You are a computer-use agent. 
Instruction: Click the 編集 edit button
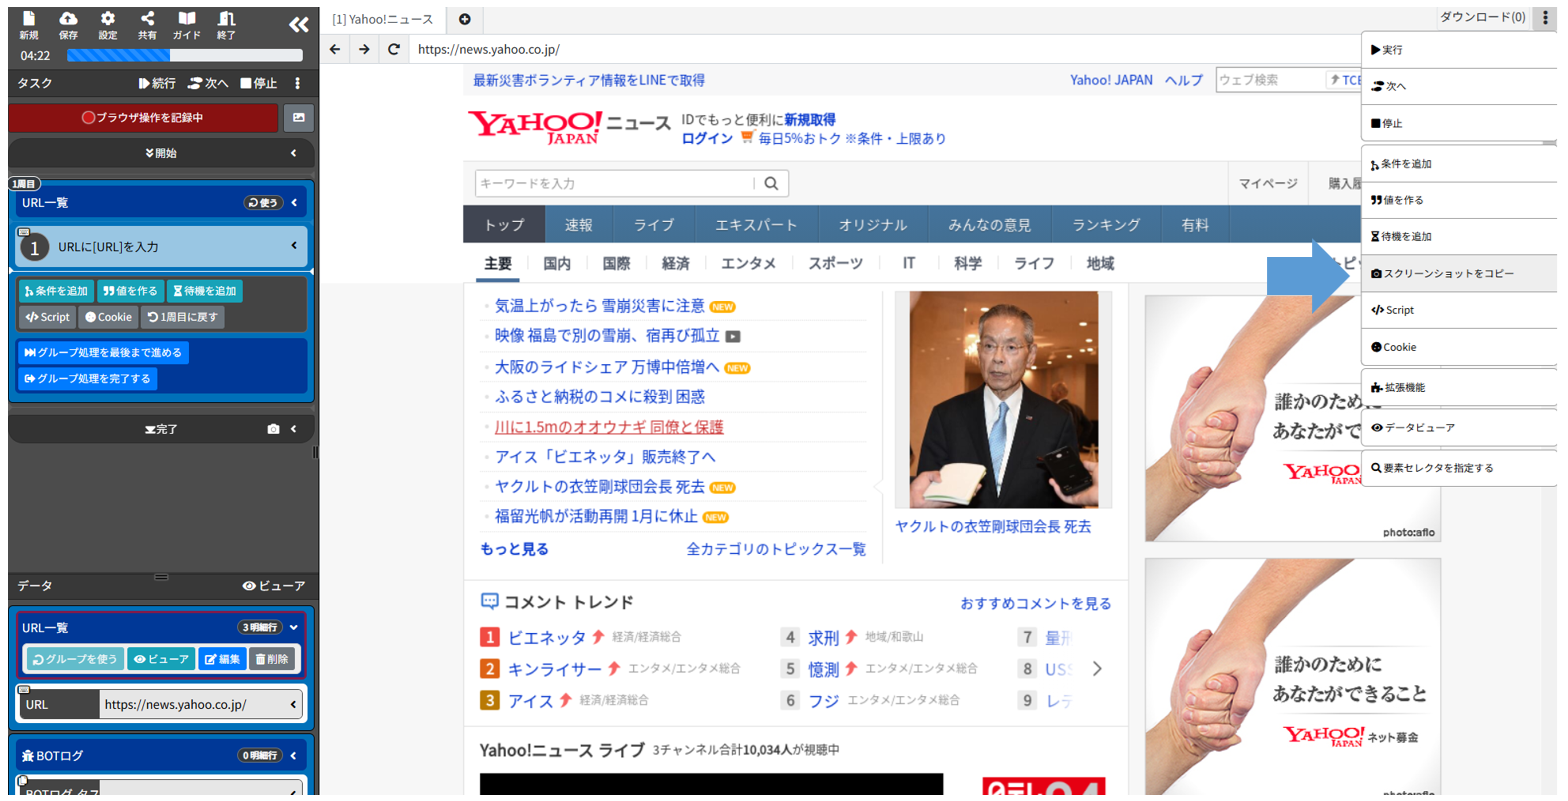222,659
